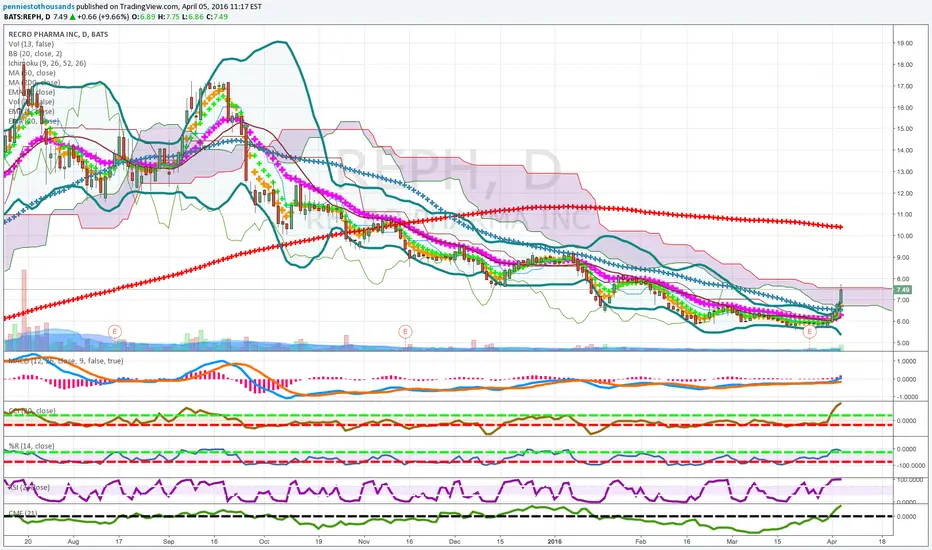The width and height of the screenshot is (932, 550).
Task: Click the Apr label on date axis
Action: (x=832, y=542)
